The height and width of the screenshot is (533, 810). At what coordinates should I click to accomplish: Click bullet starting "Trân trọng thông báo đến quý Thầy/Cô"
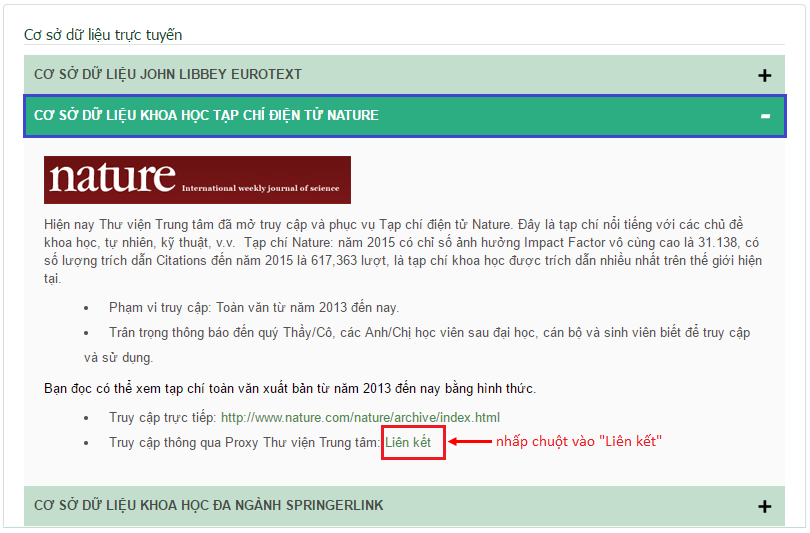tap(417, 344)
